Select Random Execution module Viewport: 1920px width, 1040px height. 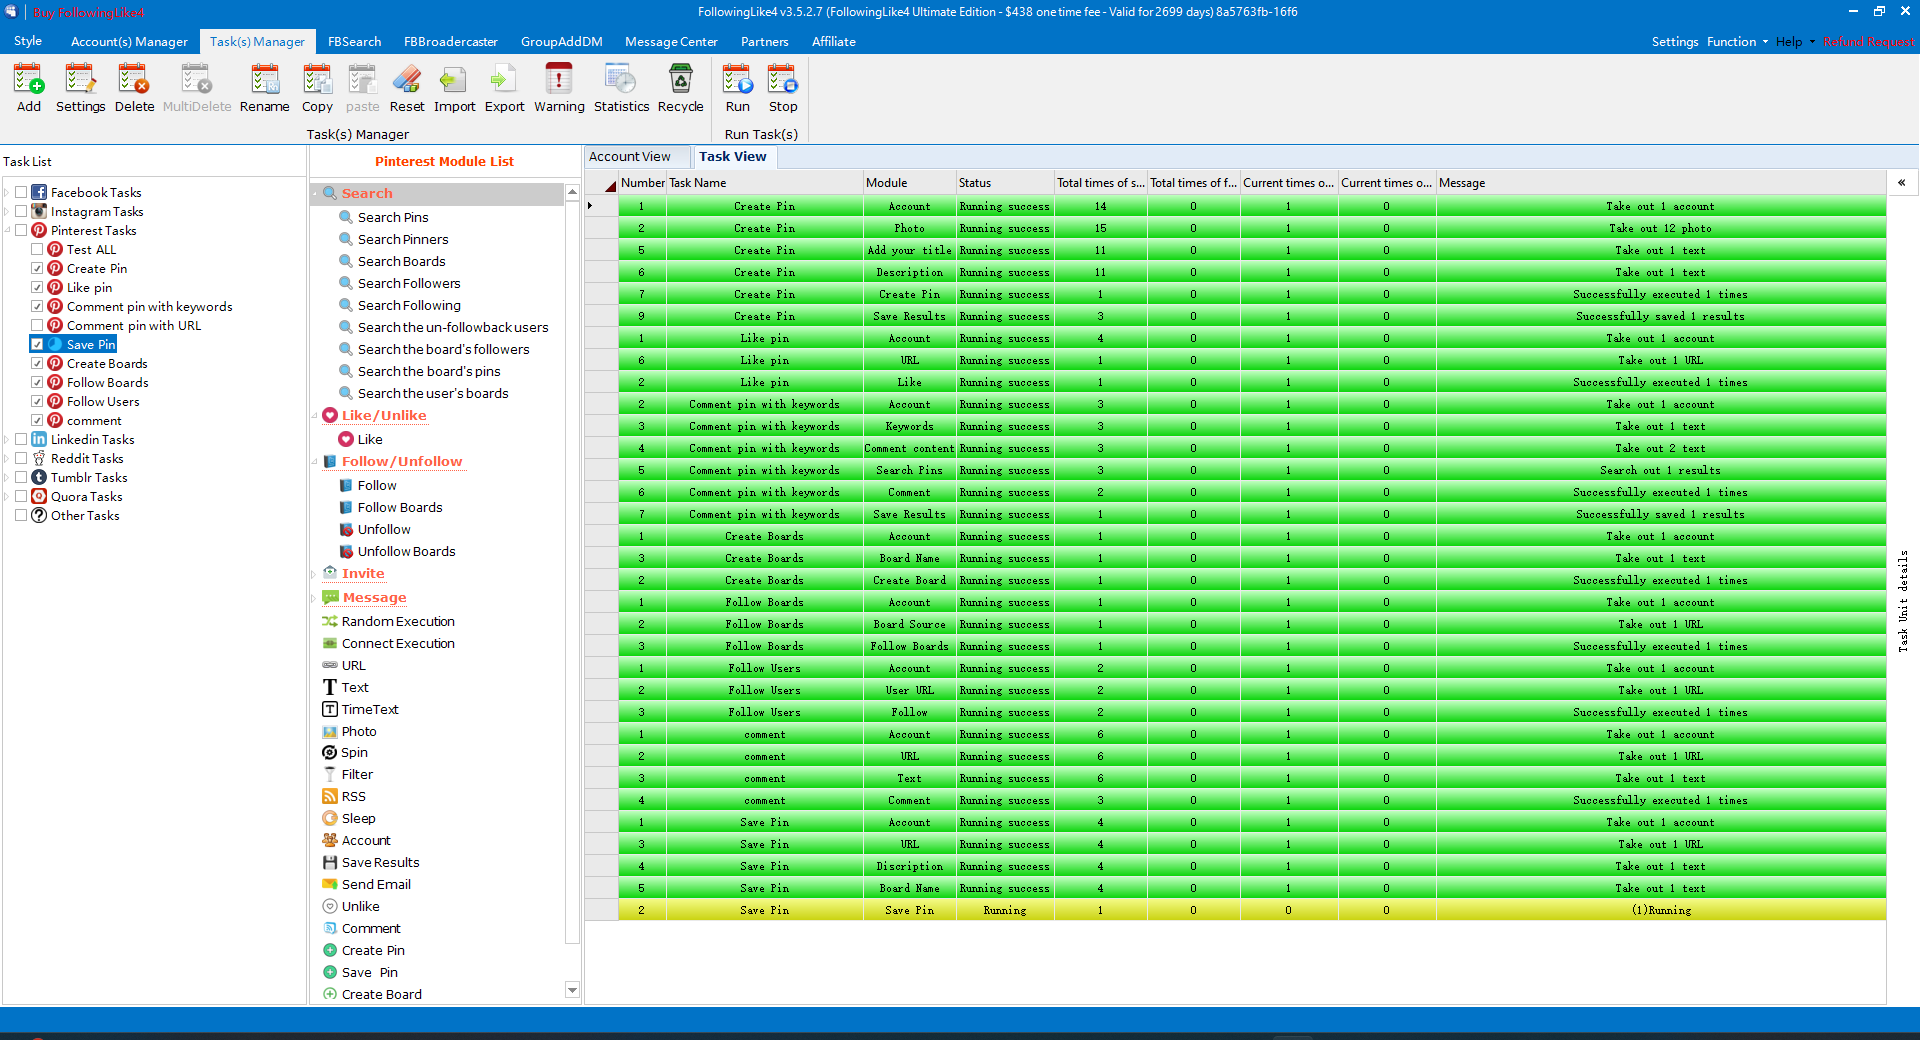pyautogui.click(x=398, y=621)
